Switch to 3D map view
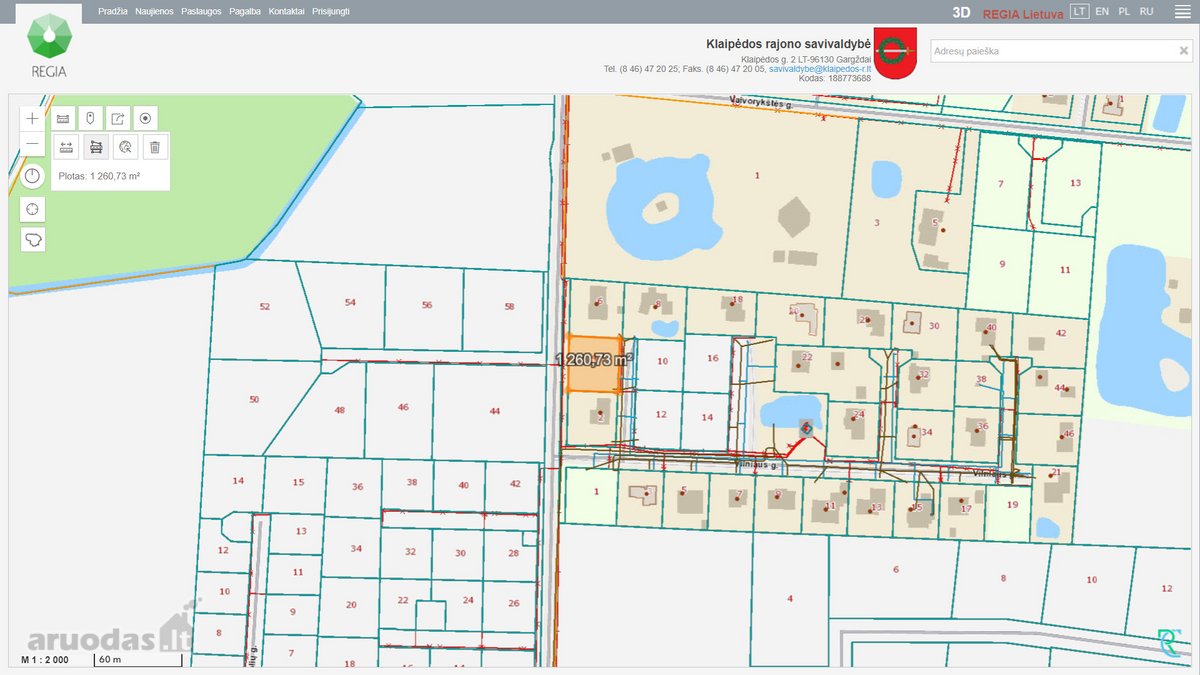 962,13
